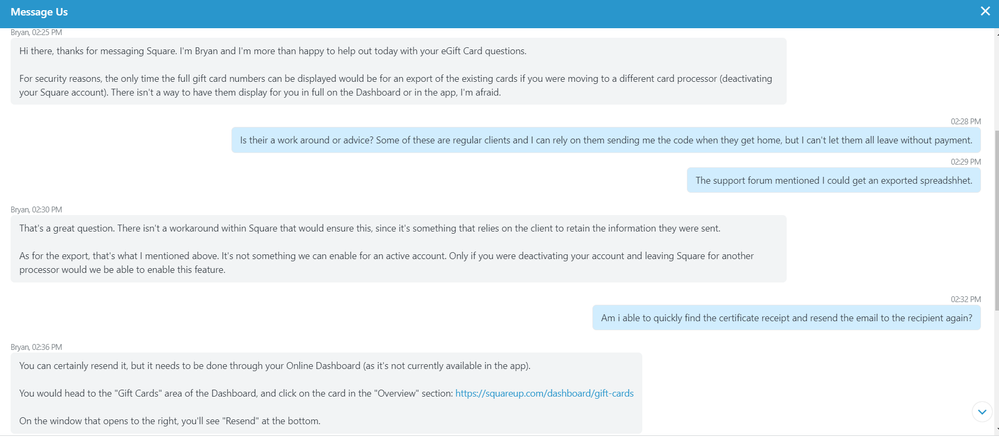The height and width of the screenshot is (437, 999).
Task: Click the 02:32 PM message timestamp
Action: (966, 298)
